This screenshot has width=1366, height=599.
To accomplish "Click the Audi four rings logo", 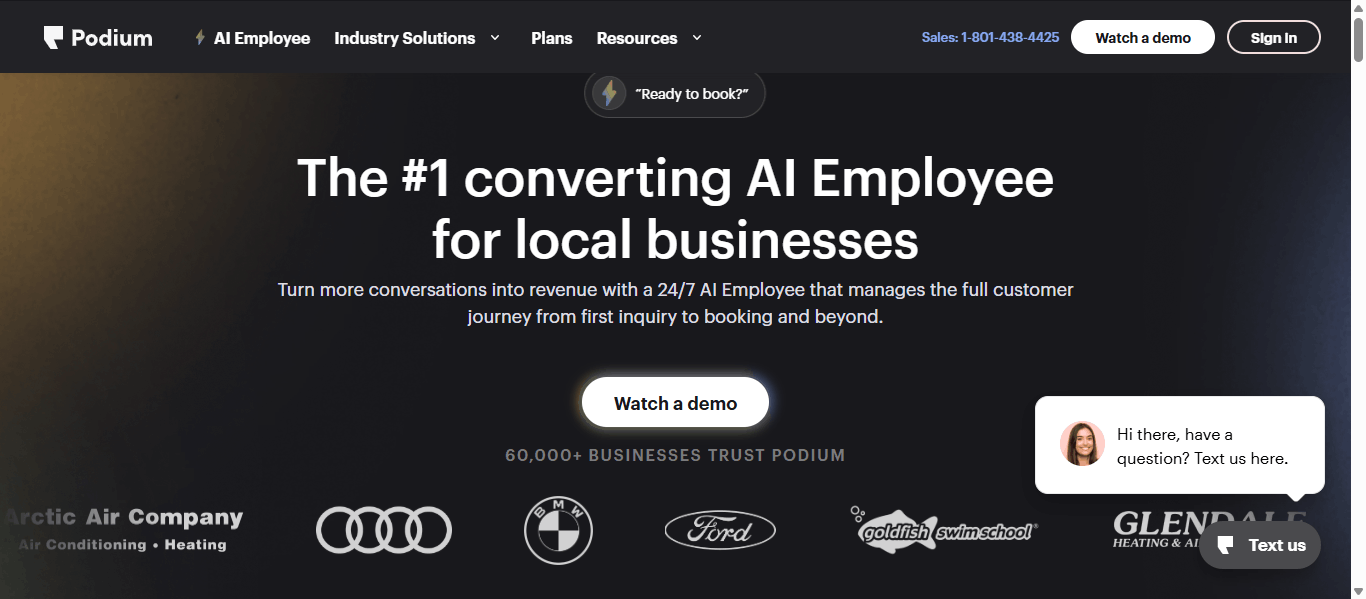I will 384,530.
